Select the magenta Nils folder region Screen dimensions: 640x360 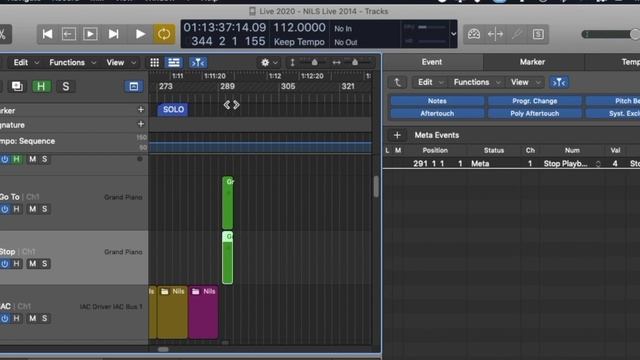(203, 312)
